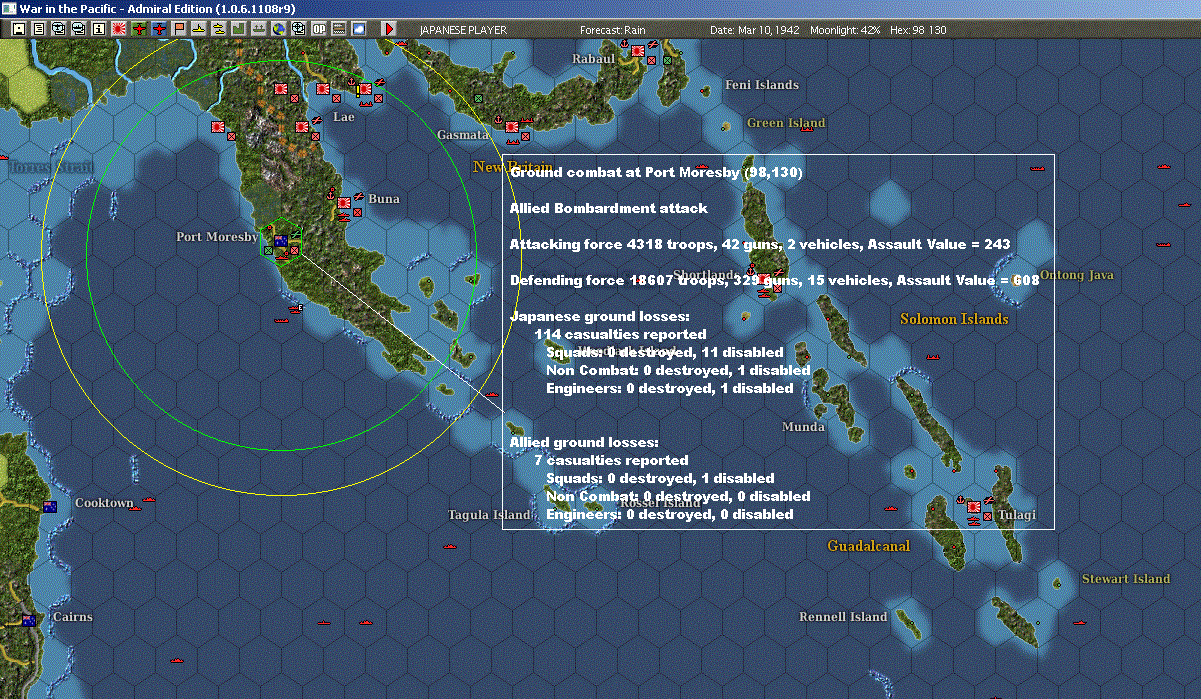Viewport: 1201px width, 699px height.
Task: Click the 'Defending force 18607 troops' line
Action: point(774,280)
